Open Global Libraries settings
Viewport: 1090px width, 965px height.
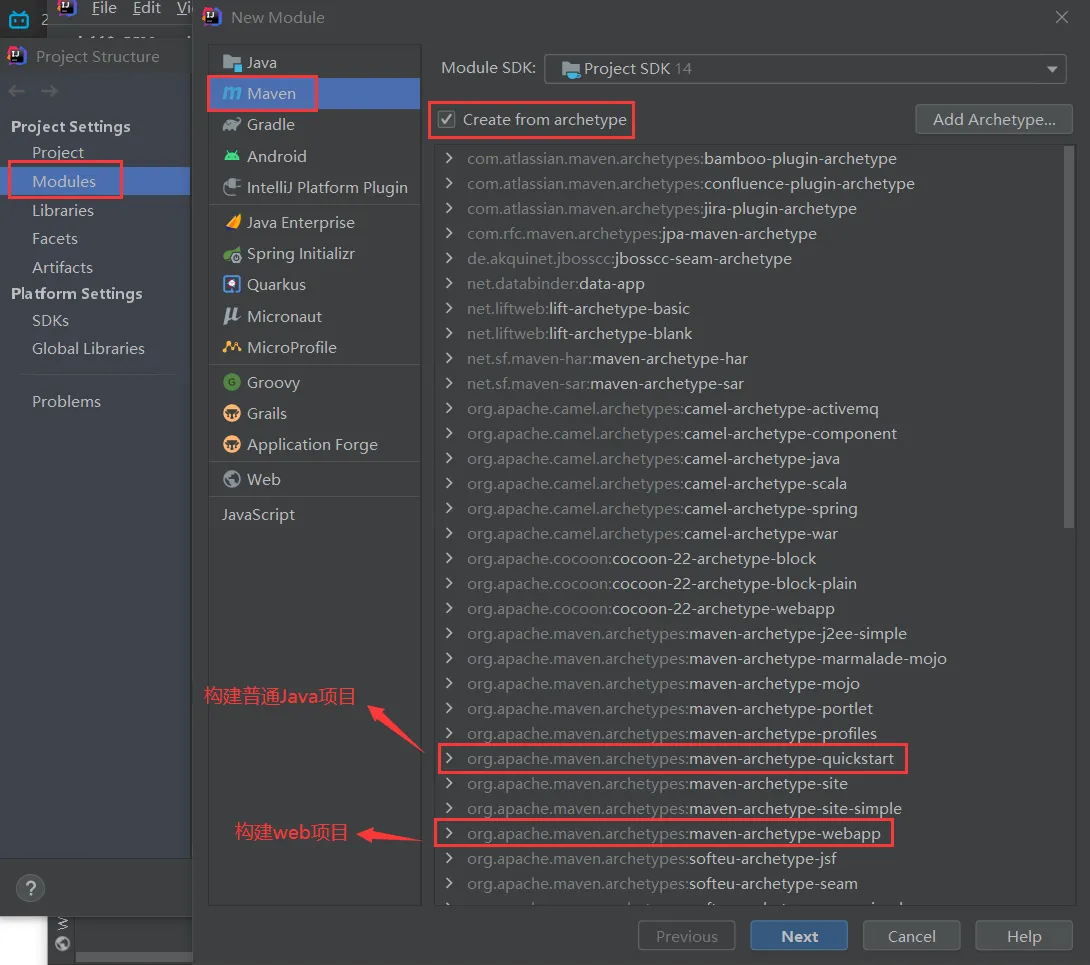point(88,348)
